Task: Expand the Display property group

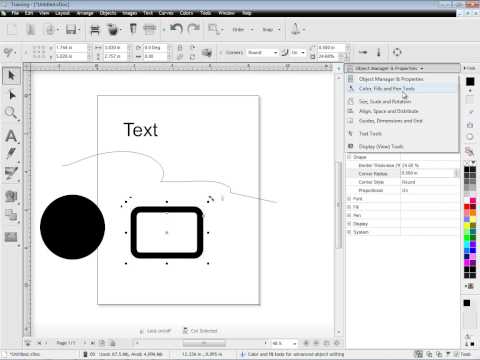Action: click(x=349, y=224)
